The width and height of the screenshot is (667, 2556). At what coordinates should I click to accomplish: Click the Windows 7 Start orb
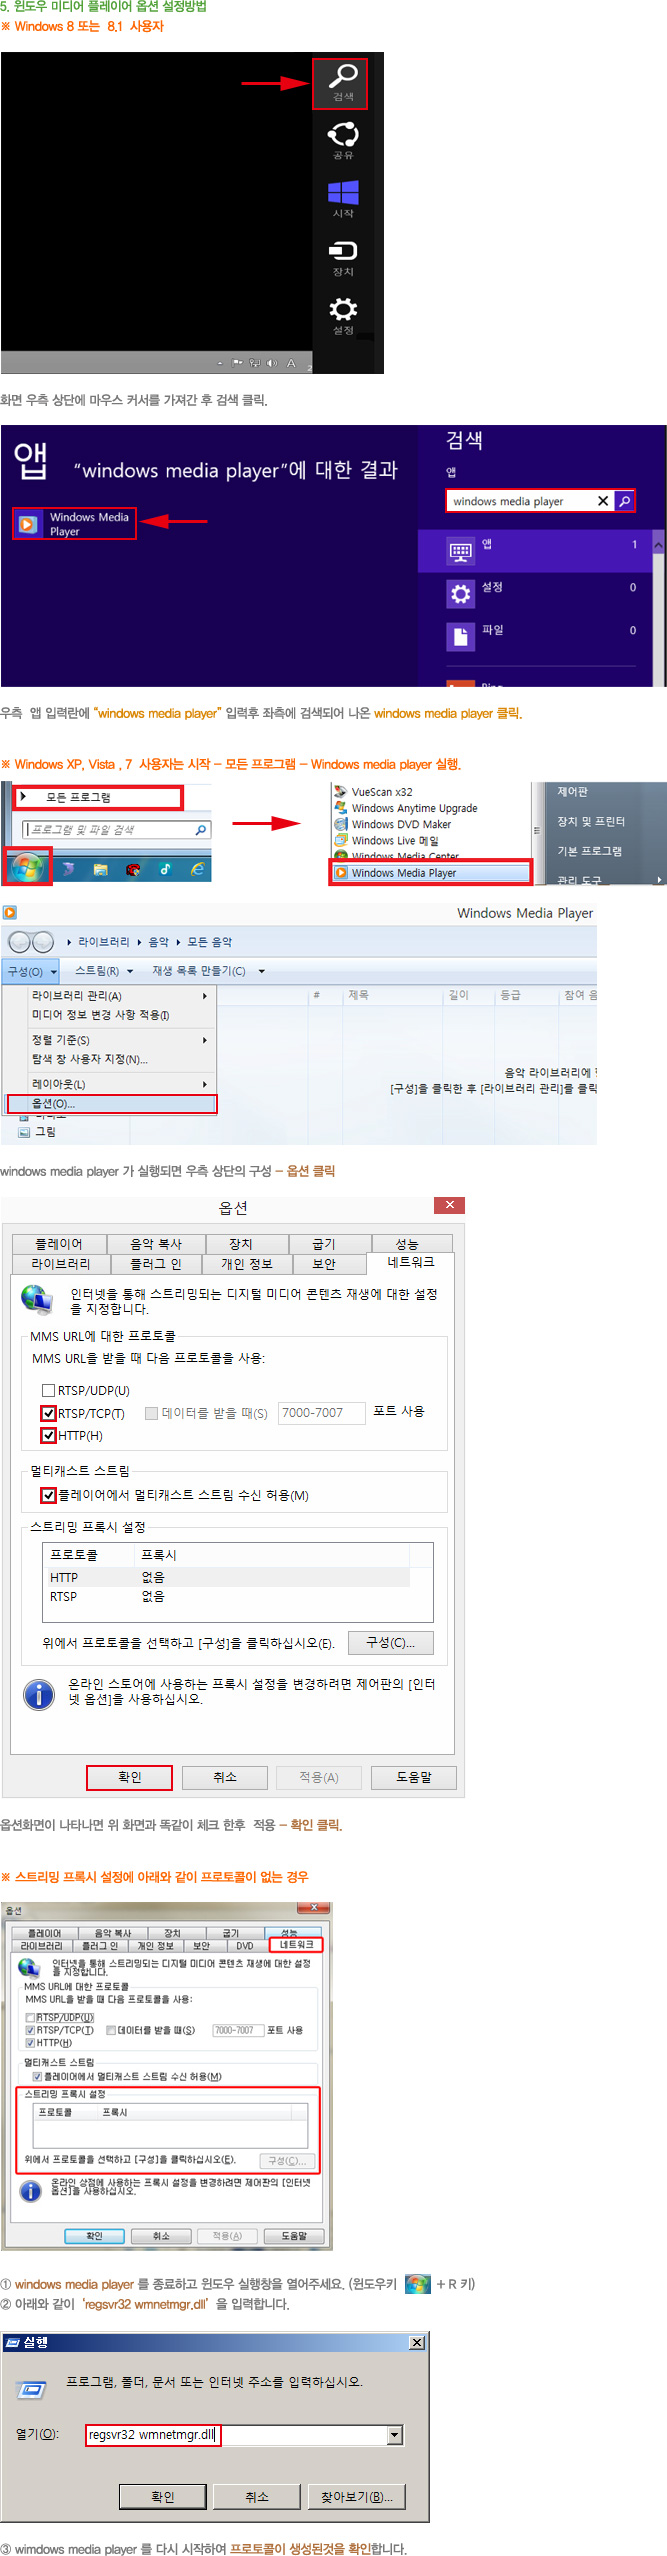click(x=27, y=867)
